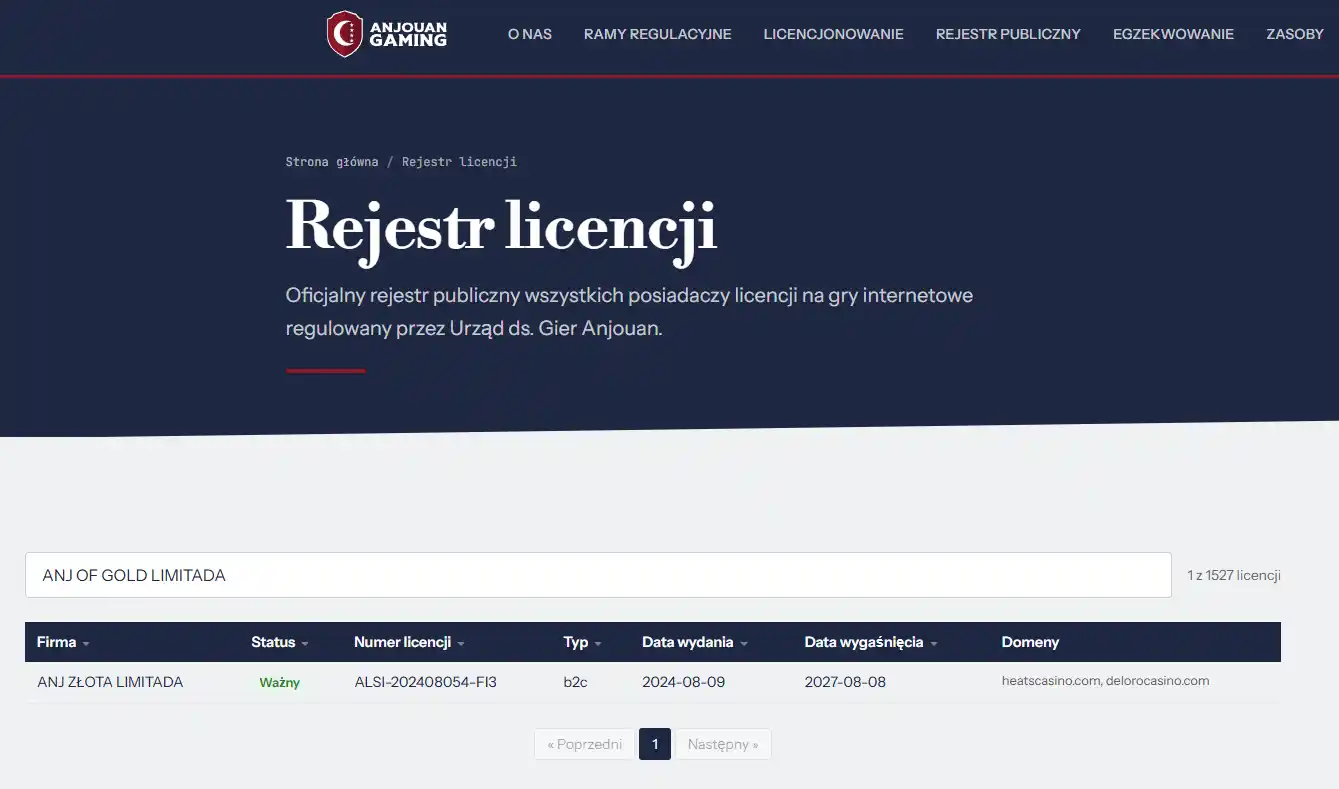Click the license search input field
The width and height of the screenshot is (1339, 789).
tap(598, 575)
